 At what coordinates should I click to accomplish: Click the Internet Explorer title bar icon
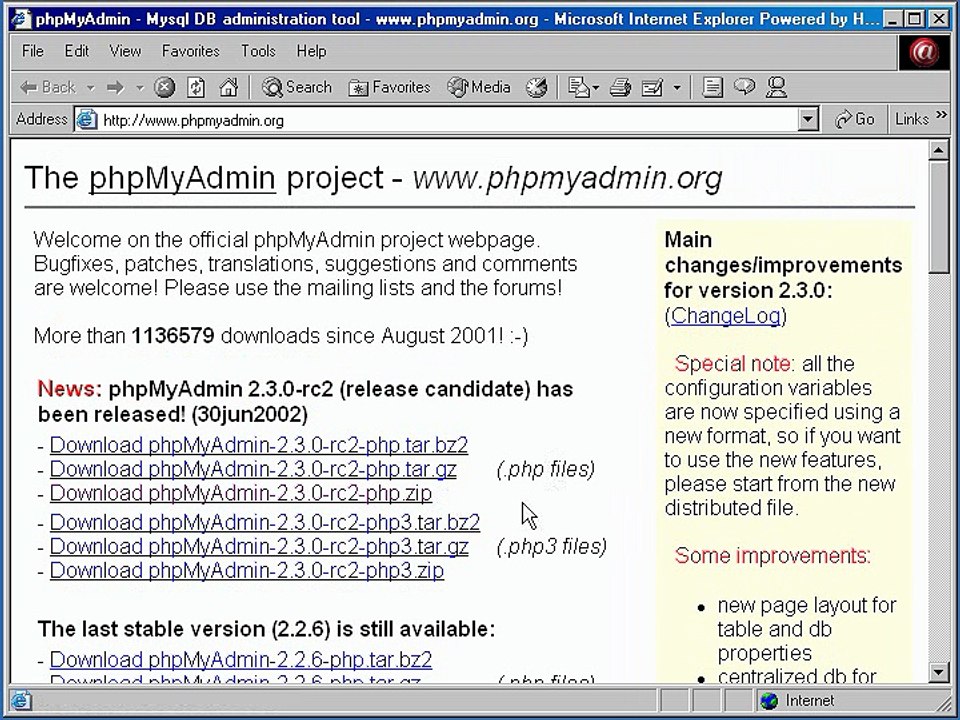(x=21, y=19)
